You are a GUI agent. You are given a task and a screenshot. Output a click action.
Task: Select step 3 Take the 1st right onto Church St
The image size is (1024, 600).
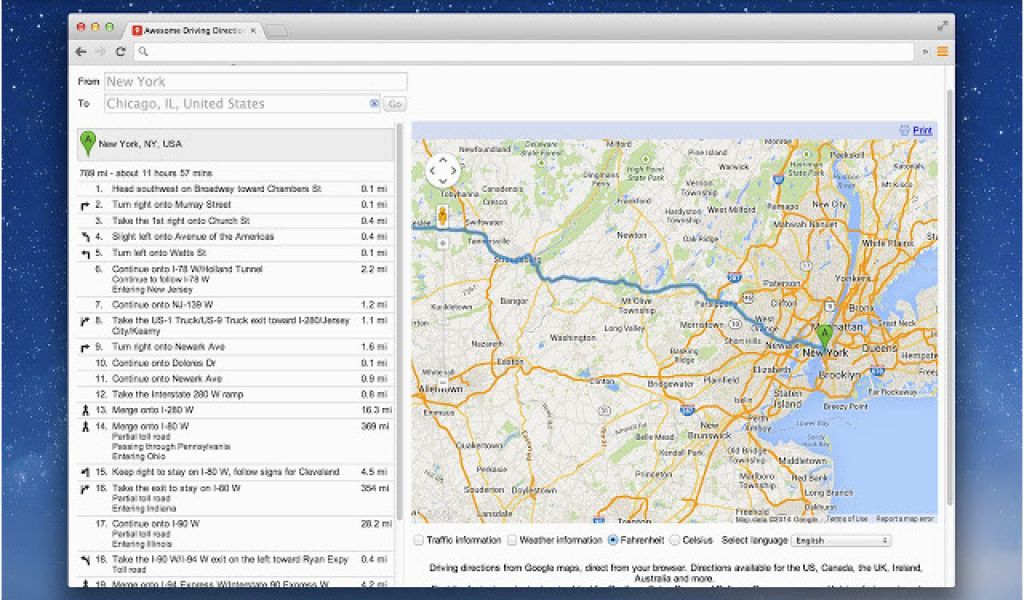pyautogui.click(x=235, y=221)
